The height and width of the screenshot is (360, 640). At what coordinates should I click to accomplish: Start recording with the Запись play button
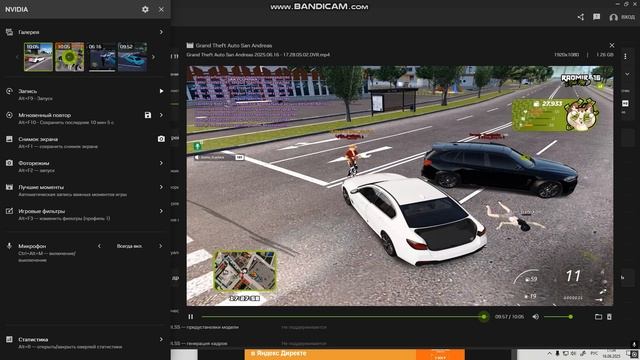(161, 91)
